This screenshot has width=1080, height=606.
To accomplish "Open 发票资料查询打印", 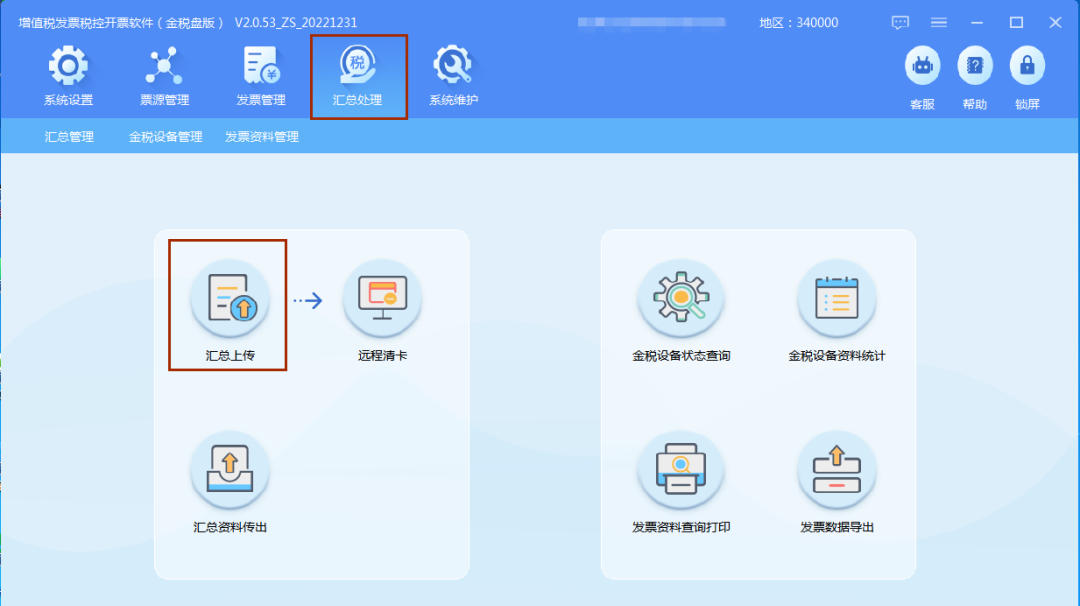I will (681, 471).
